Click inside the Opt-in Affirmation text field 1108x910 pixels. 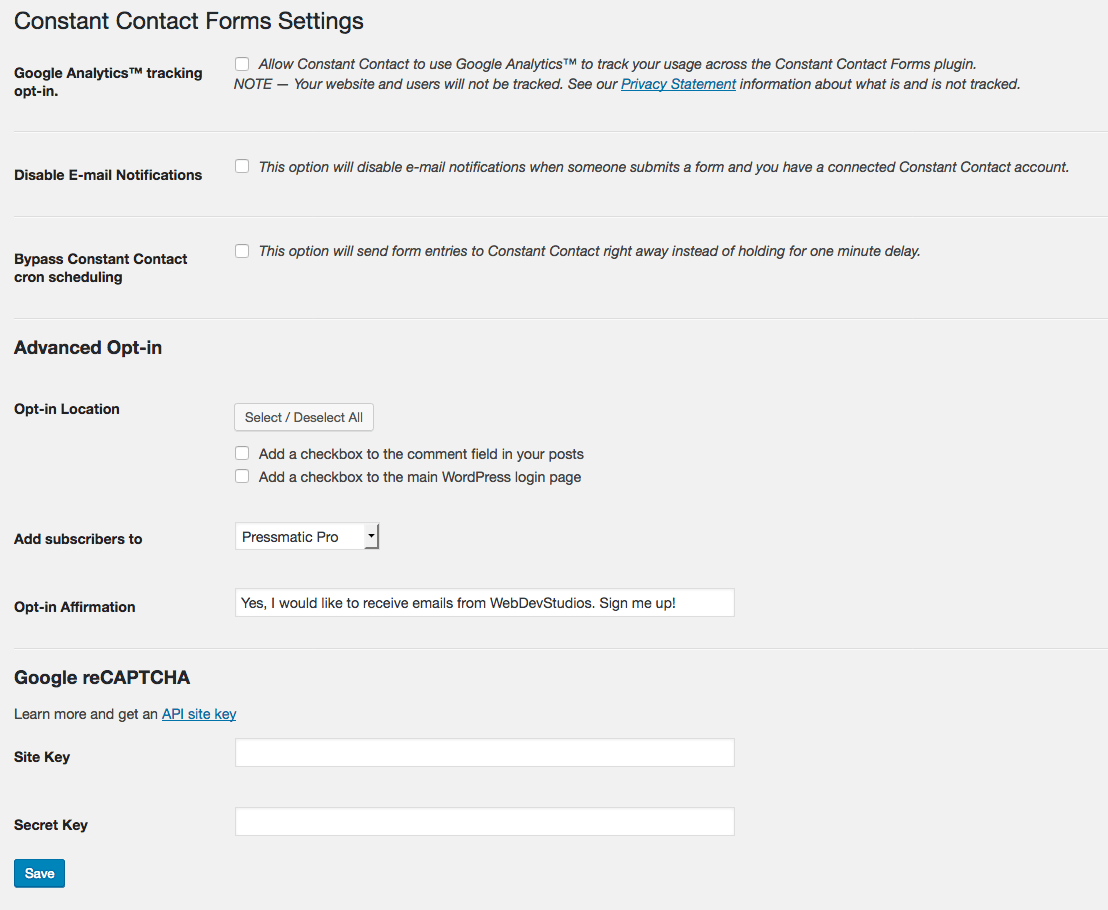click(484, 603)
